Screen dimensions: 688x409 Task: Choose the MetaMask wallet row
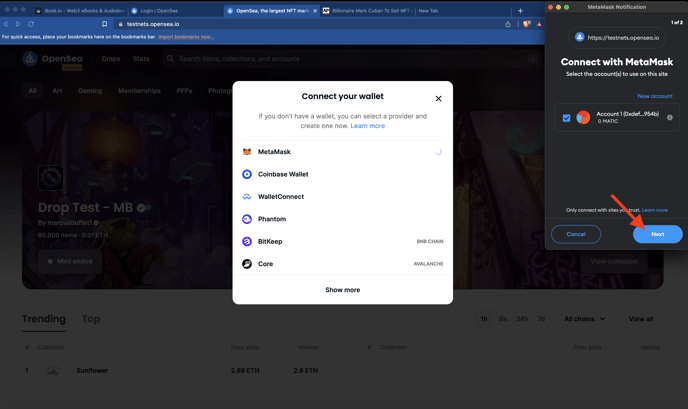pyautogui.click(x=343, y=152)
